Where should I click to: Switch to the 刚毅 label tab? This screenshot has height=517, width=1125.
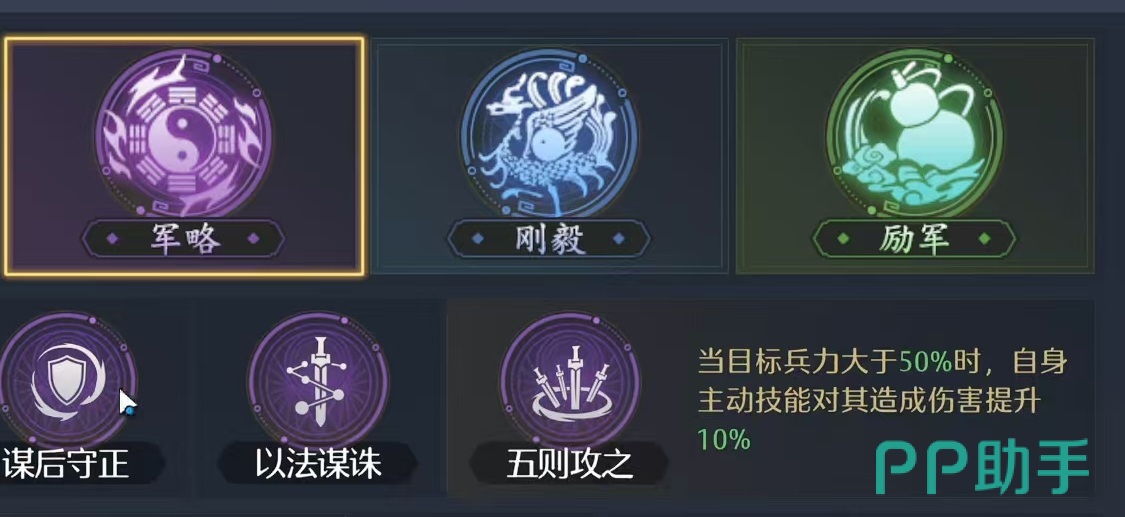[549, 239]
